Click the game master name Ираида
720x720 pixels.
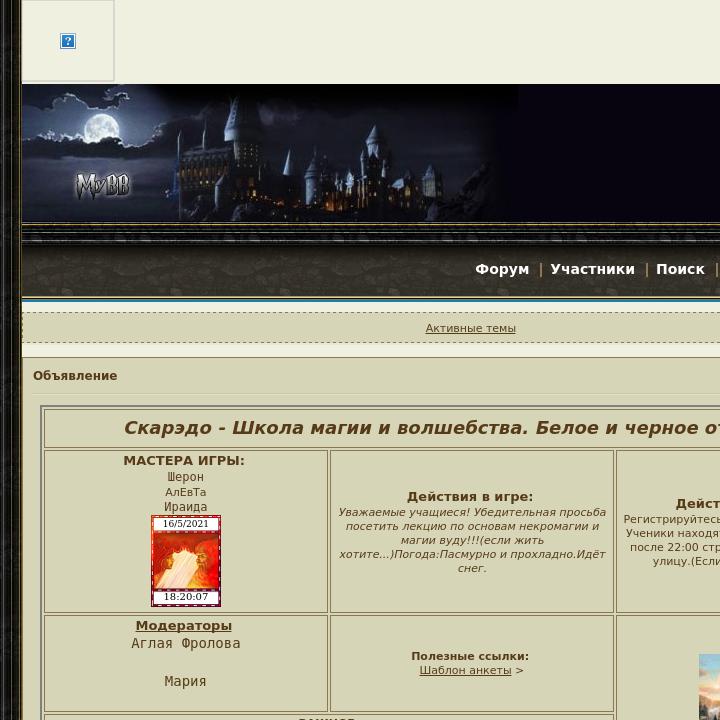point(186,507)
